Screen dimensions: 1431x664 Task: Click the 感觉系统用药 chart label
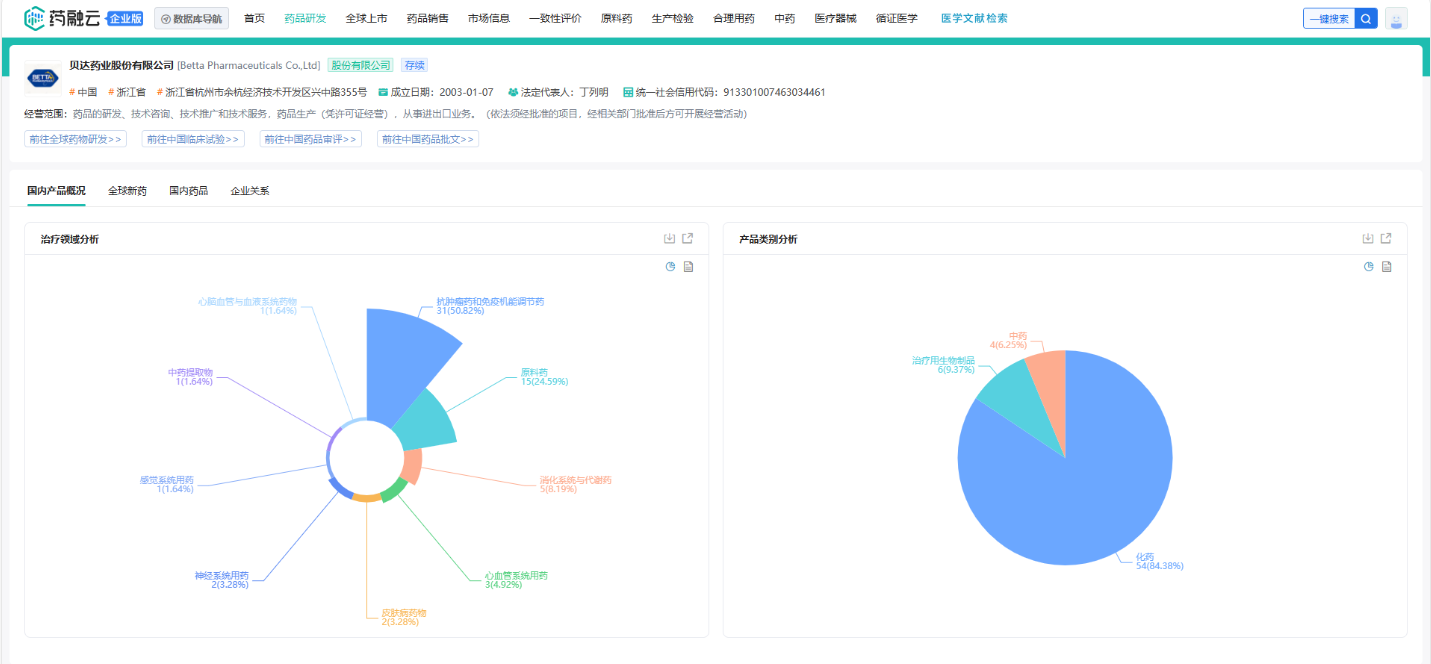[x=166, y=484]
